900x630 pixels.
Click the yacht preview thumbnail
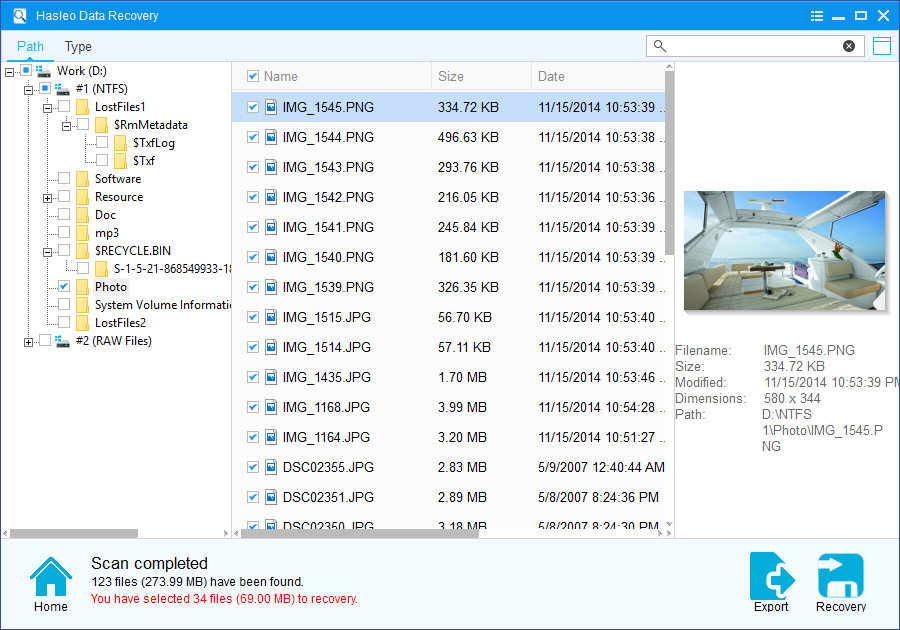(785, 251)
